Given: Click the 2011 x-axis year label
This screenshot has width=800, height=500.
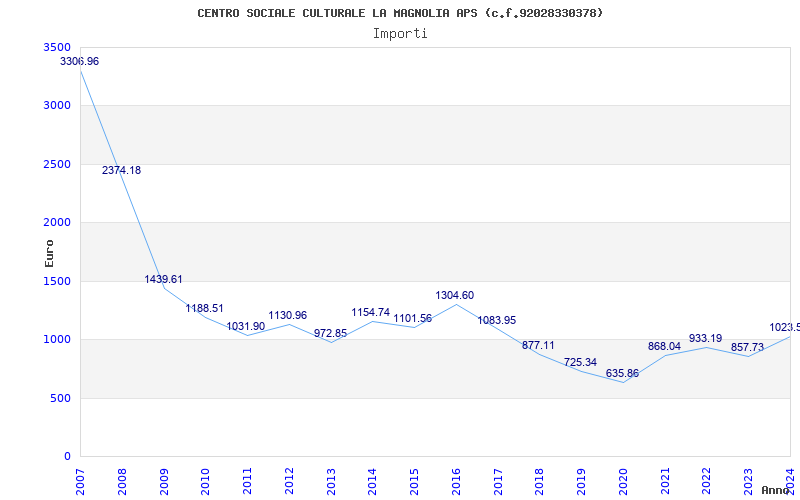Looking at the screenshot, I should (x=247, y=482).
